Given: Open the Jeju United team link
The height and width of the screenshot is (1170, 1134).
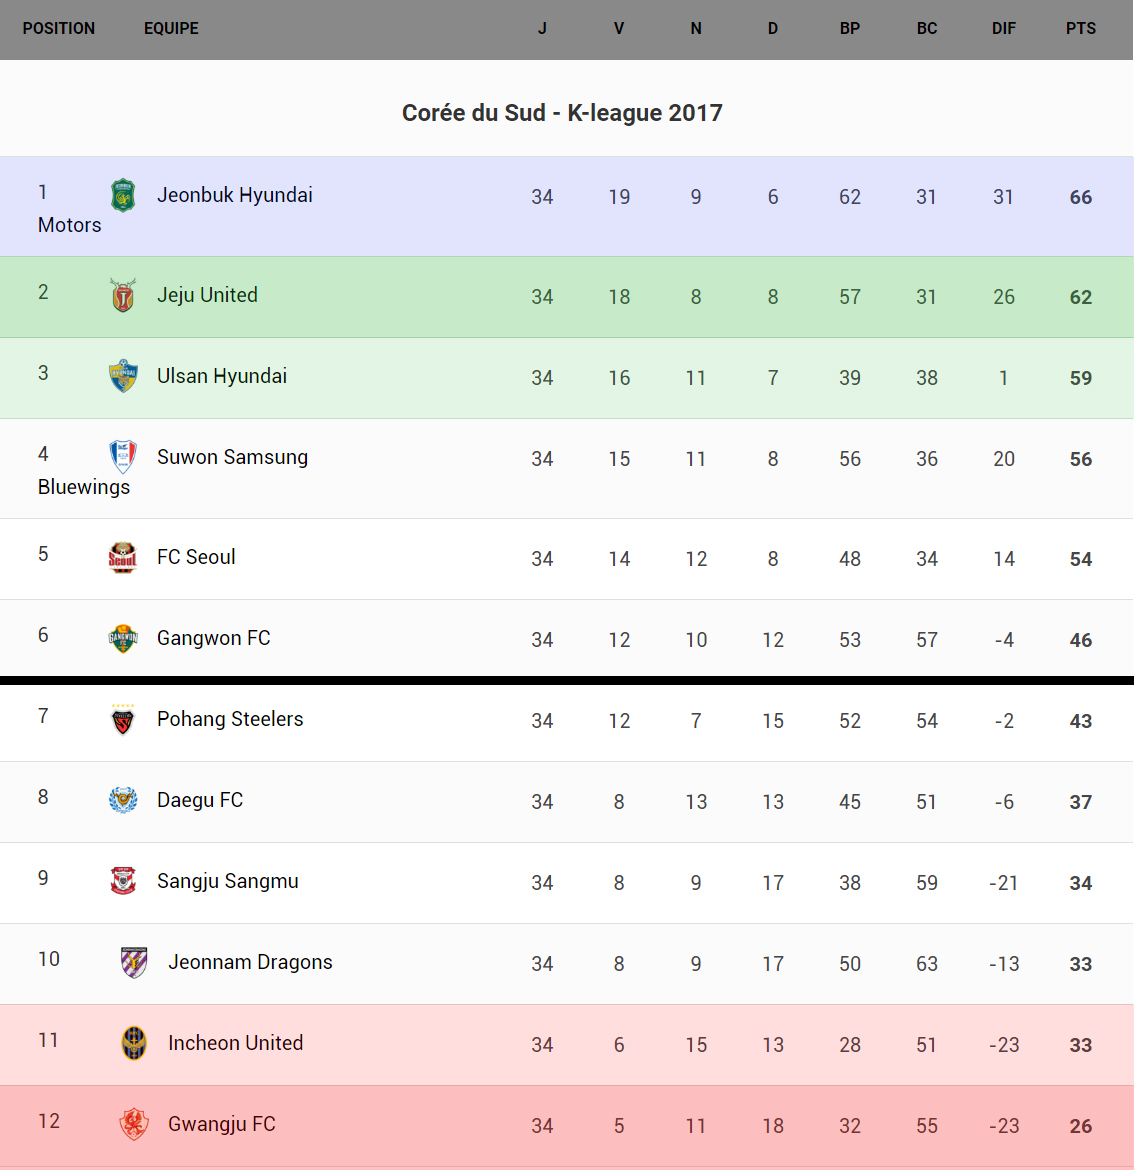Looking at the screenshot, I should click(207, 295).
